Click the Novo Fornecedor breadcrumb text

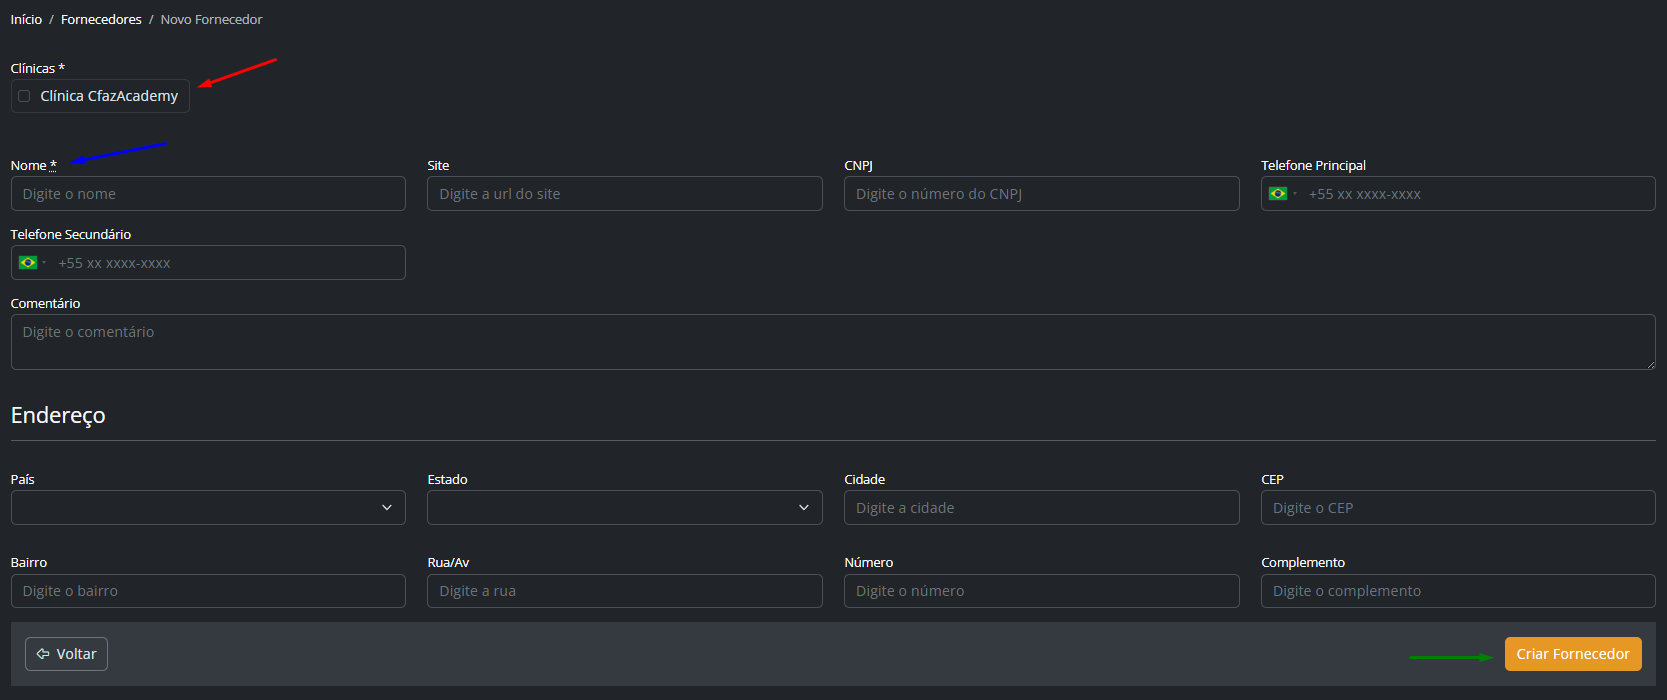click(x=211, y=19)
